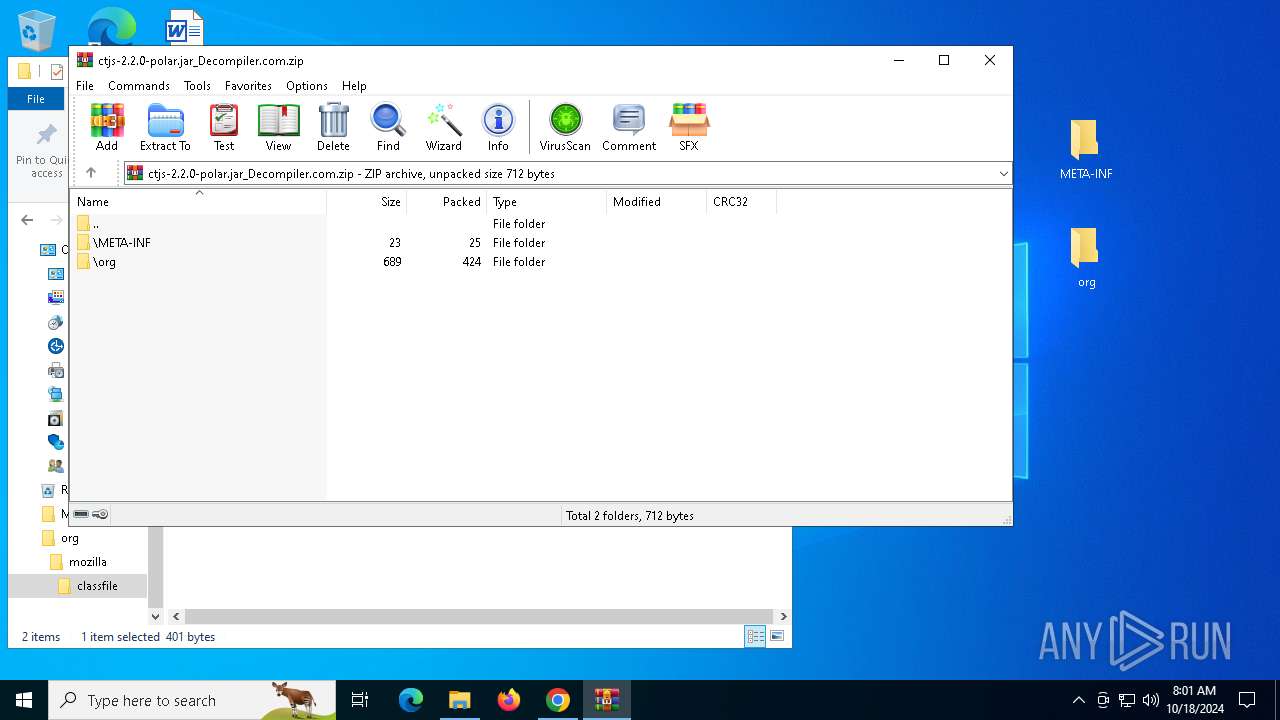Image resolution: width=1280 pixels, height=720 pixels.
Task: Select the \org folder row
Action: pyautogui.click(x=540, y=261)
